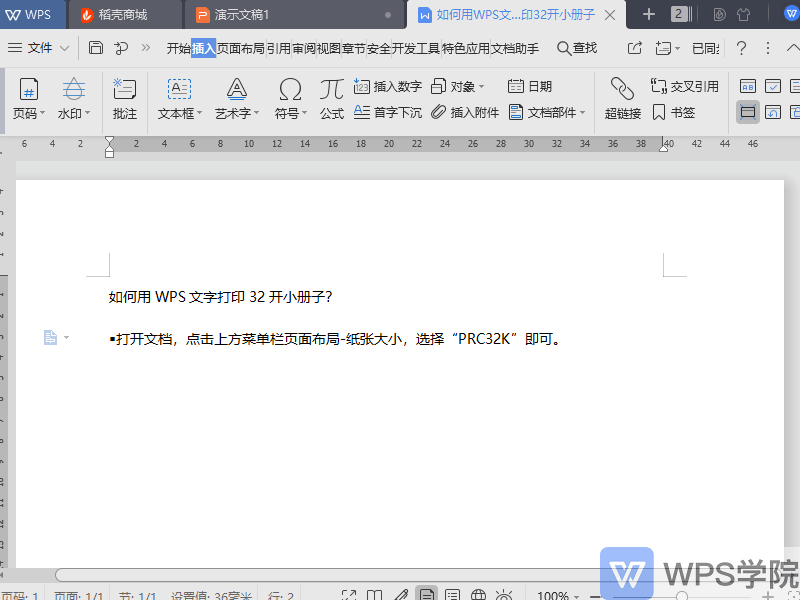Image resolution: width=800 pixels, height=600 pixels.
Task: Insert a comment using the 批注 icon
Action: [124, 97]
